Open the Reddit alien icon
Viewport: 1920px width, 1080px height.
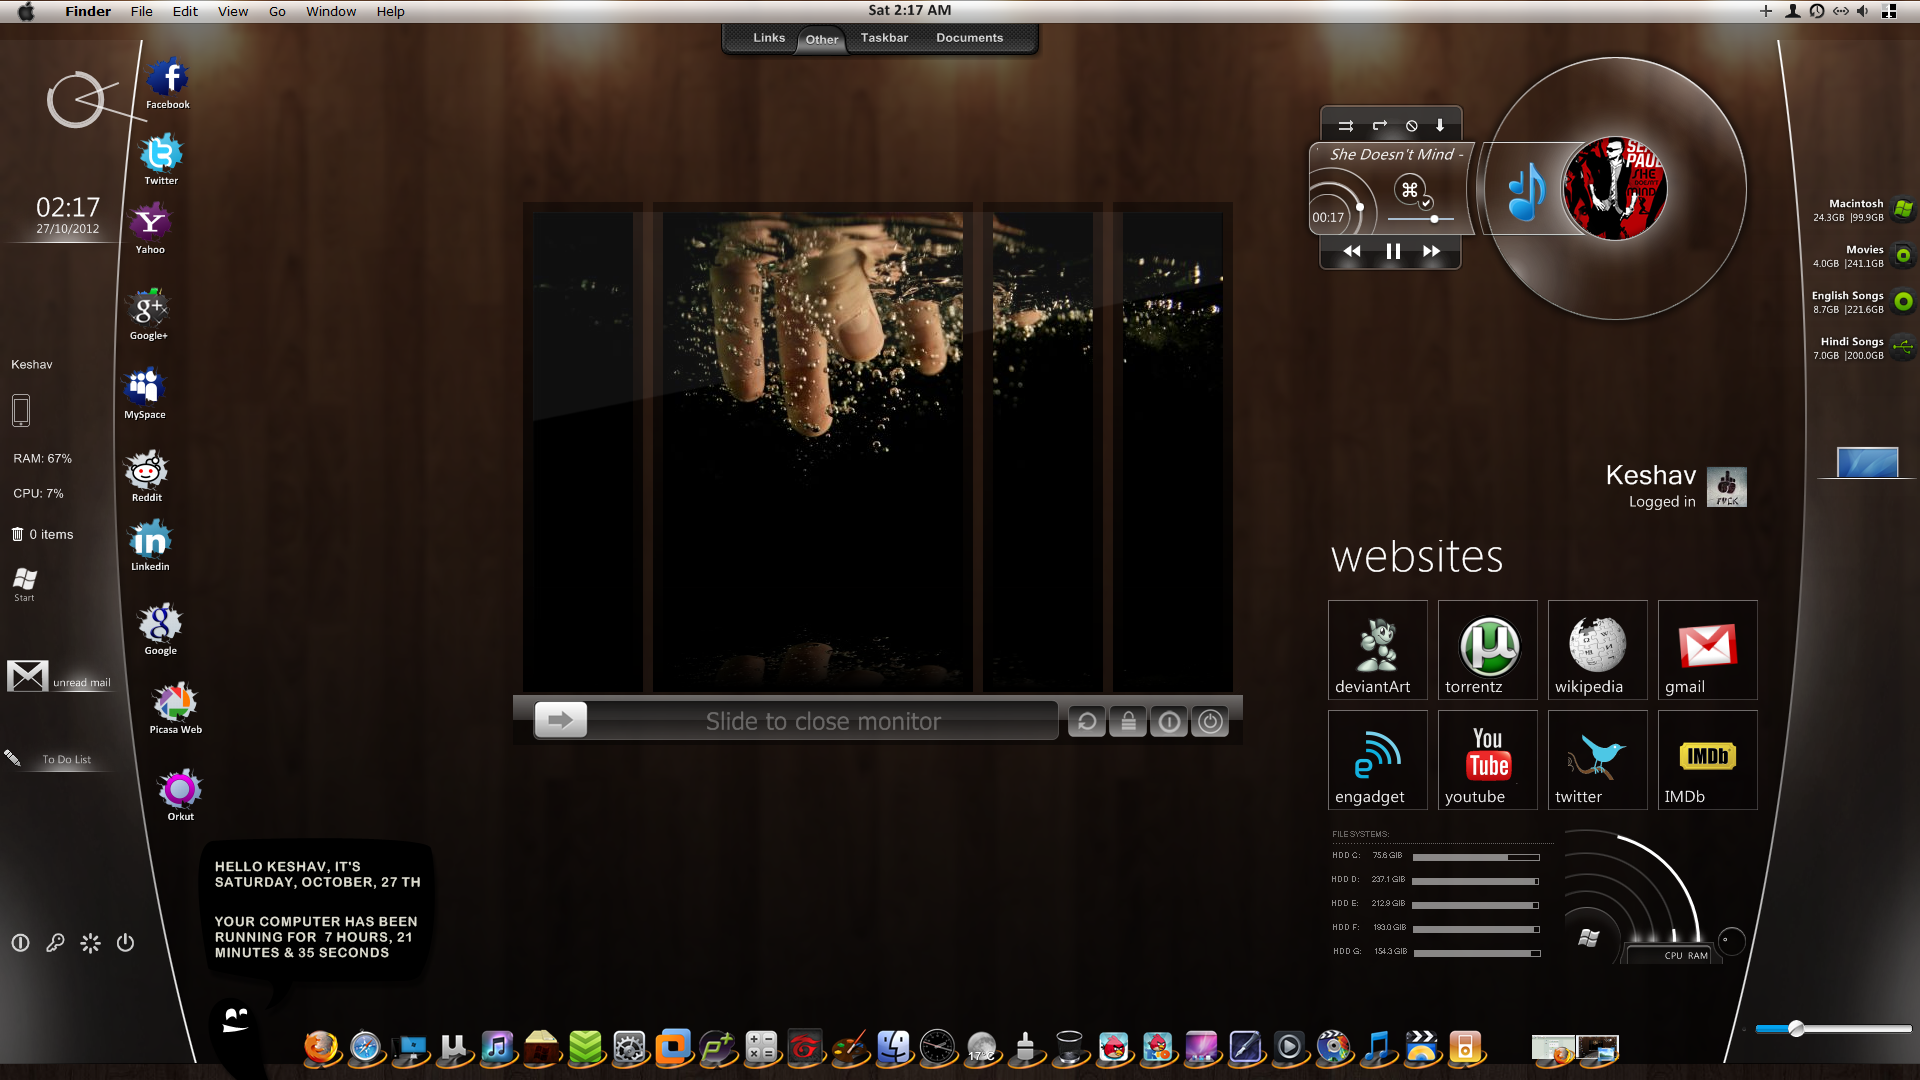pos(146,470)
